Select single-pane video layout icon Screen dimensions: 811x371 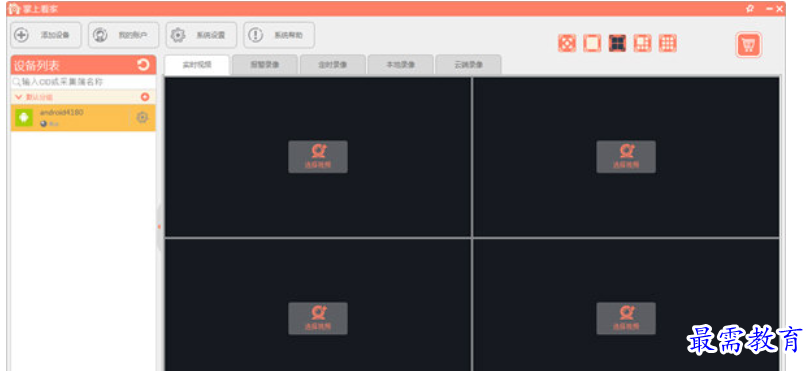tap(592, 43)
